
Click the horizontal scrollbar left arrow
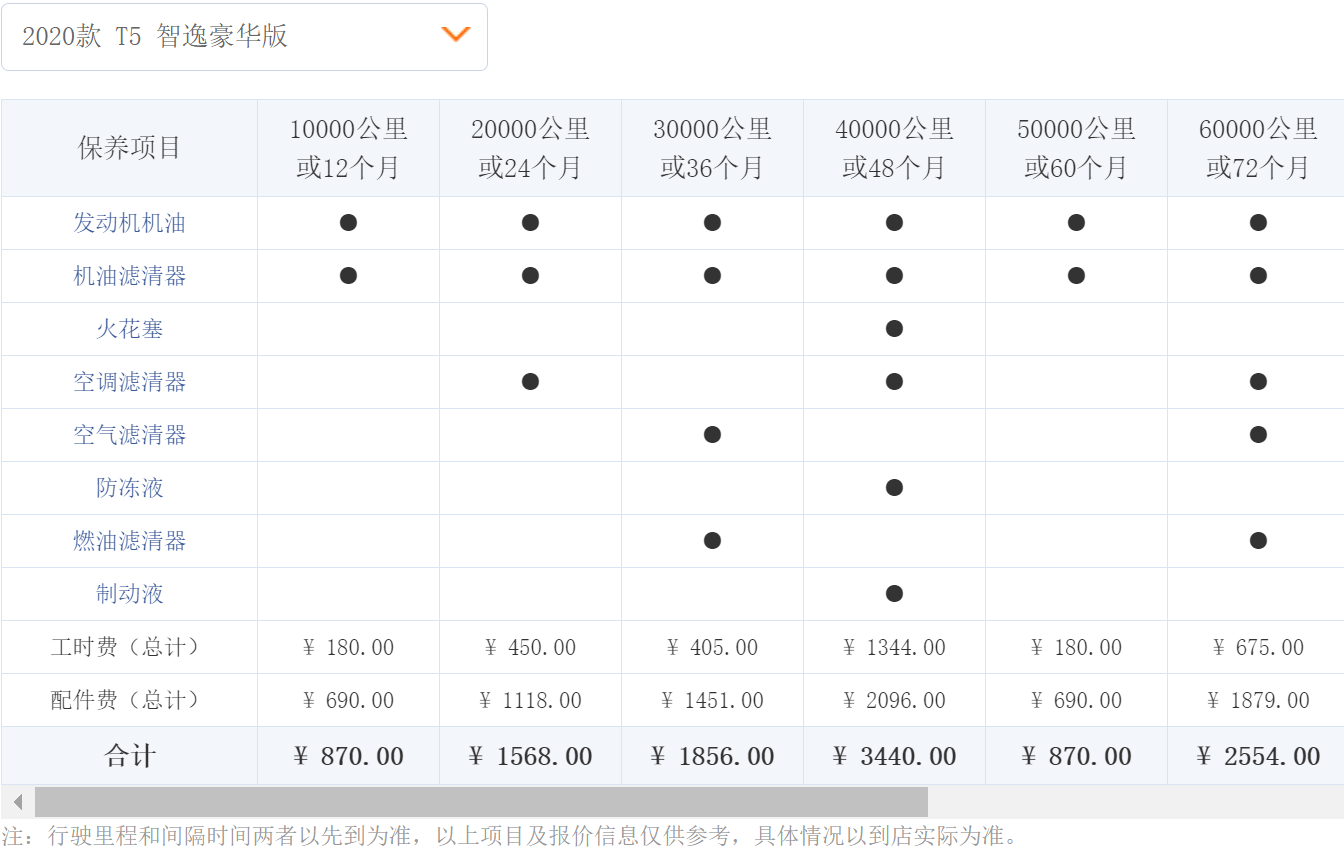[17, 802]
